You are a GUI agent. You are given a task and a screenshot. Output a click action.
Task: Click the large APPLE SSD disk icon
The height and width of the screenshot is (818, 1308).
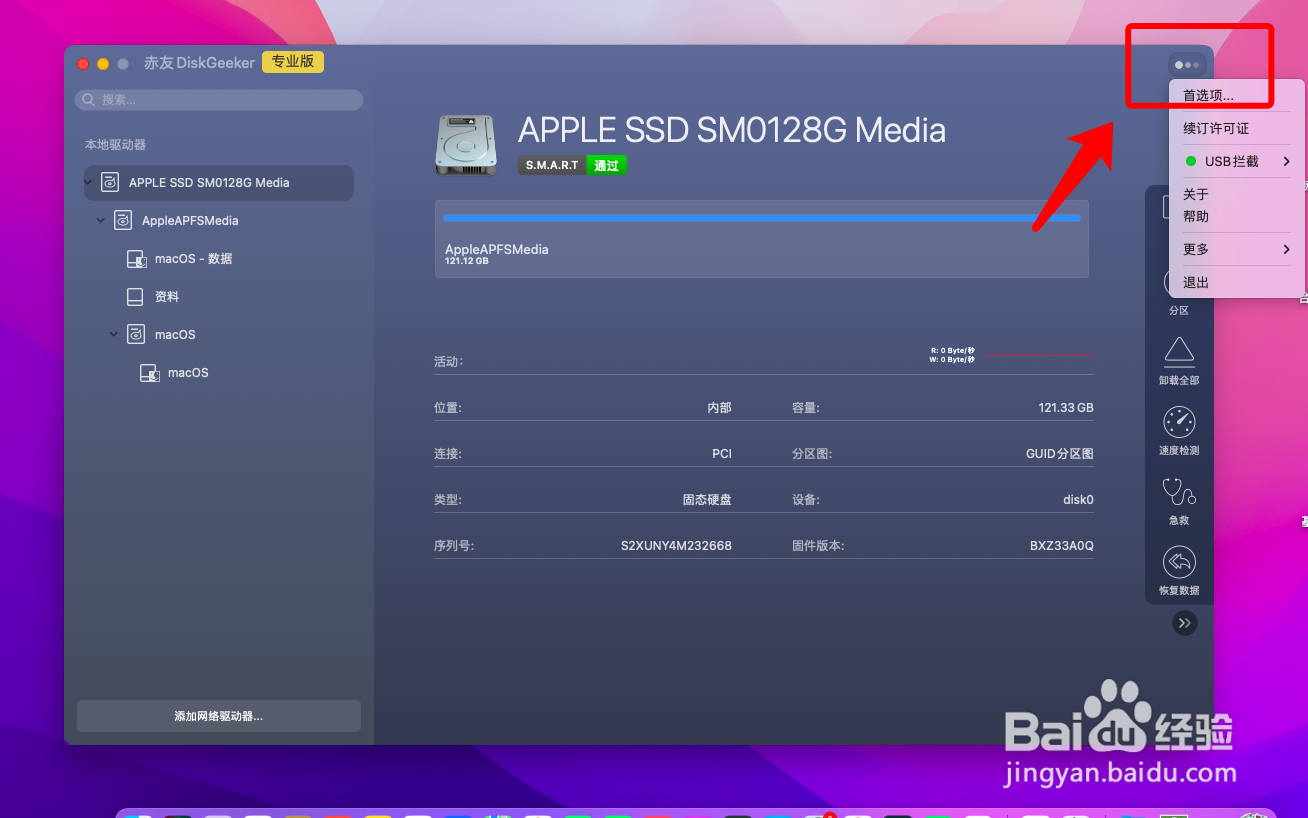point(466,144)
